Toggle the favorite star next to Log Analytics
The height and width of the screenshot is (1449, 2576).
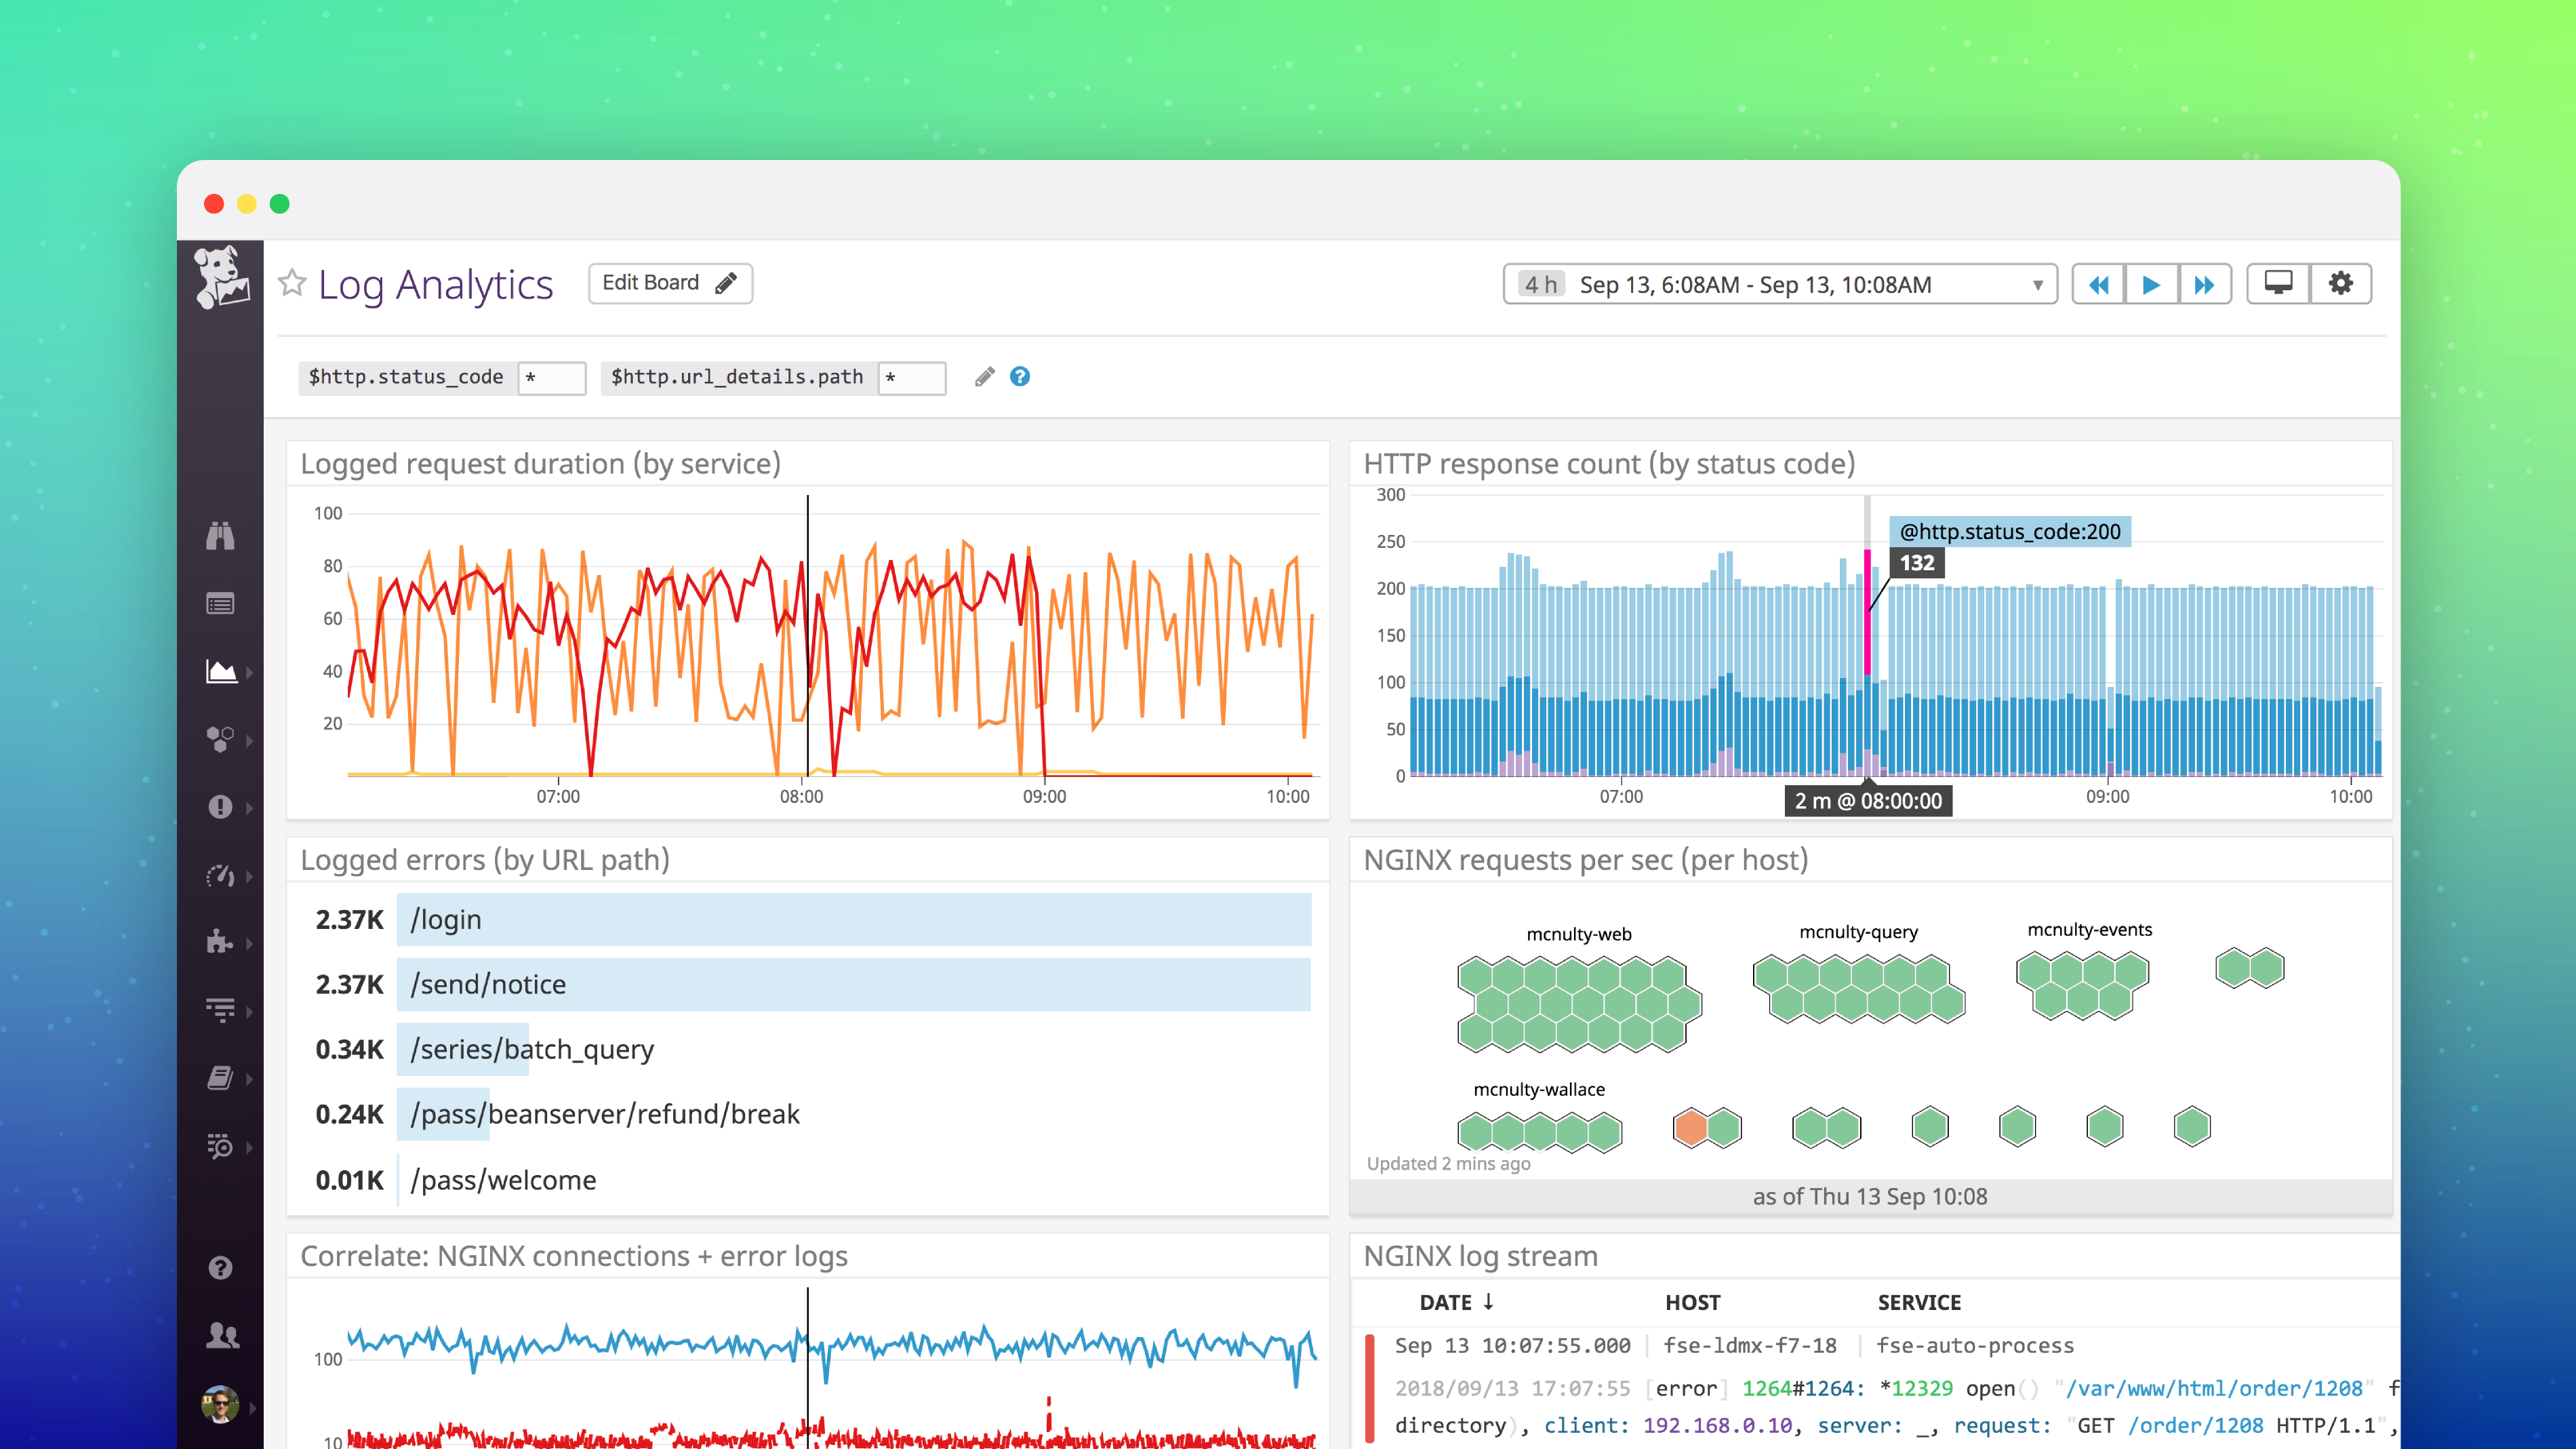coord(292,283)
